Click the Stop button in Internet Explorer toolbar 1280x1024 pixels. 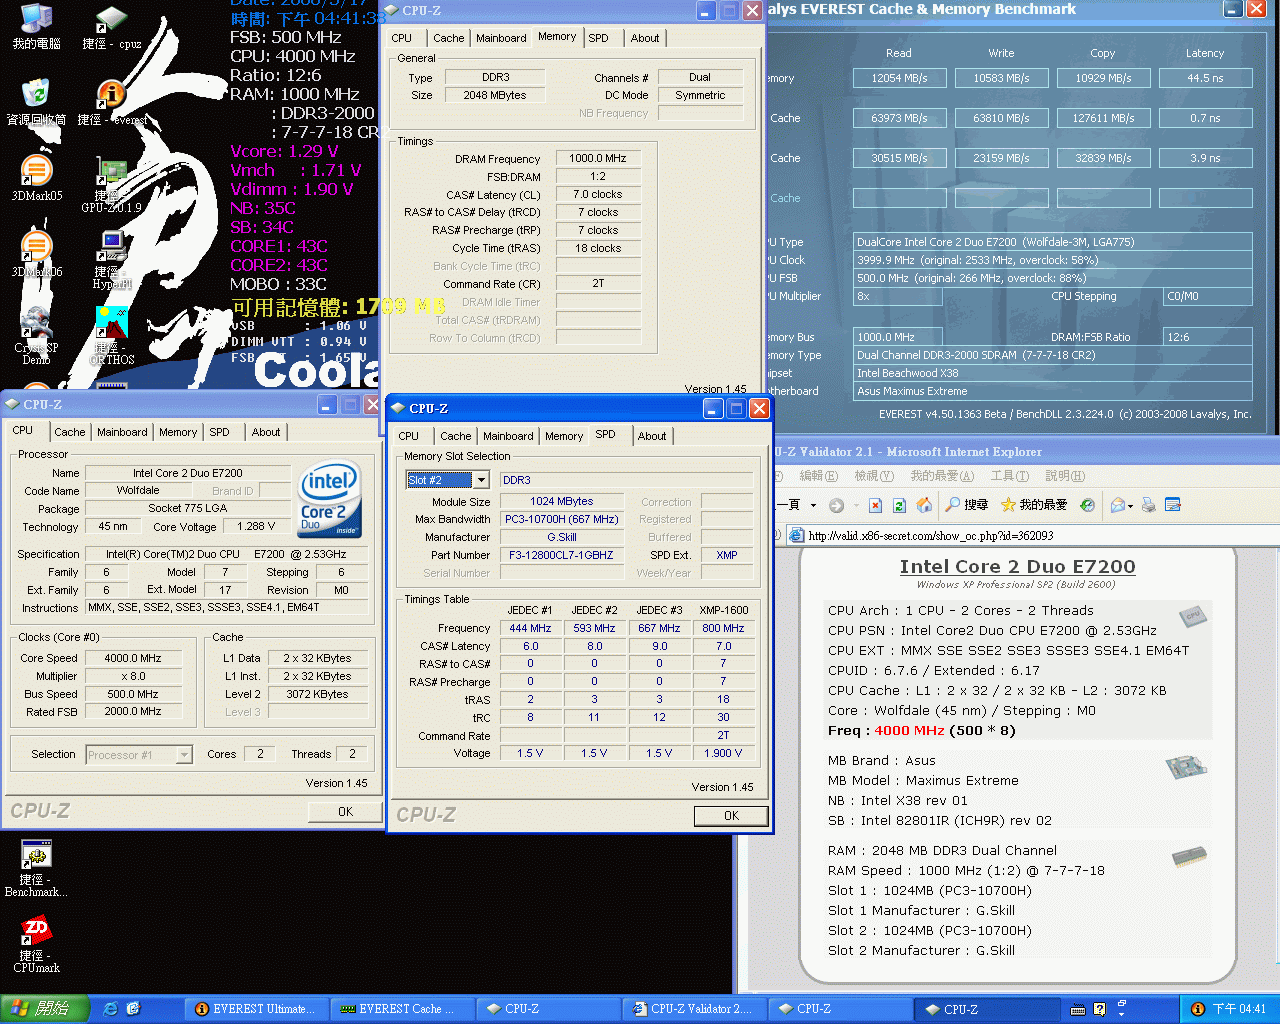[x=875, y=505]
